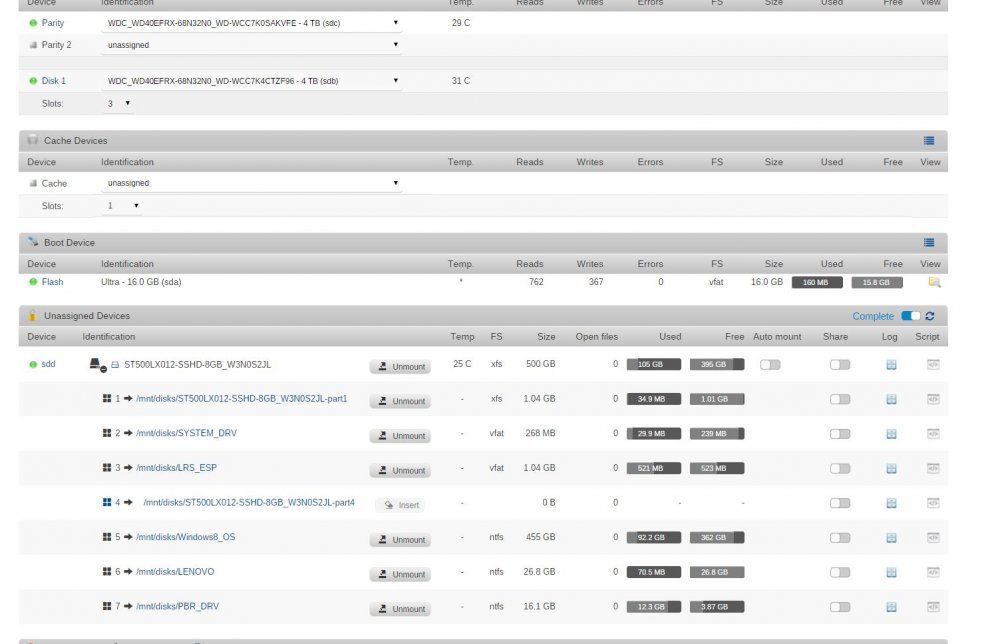Browse /mnt/disks/Windows8_OS mount point

pyautogui.click(x=186, y=537)
